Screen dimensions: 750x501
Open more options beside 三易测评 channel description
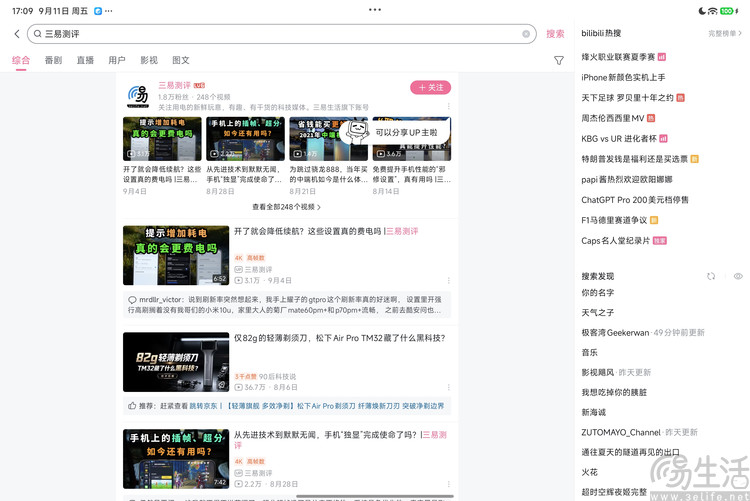pos(449,106)
